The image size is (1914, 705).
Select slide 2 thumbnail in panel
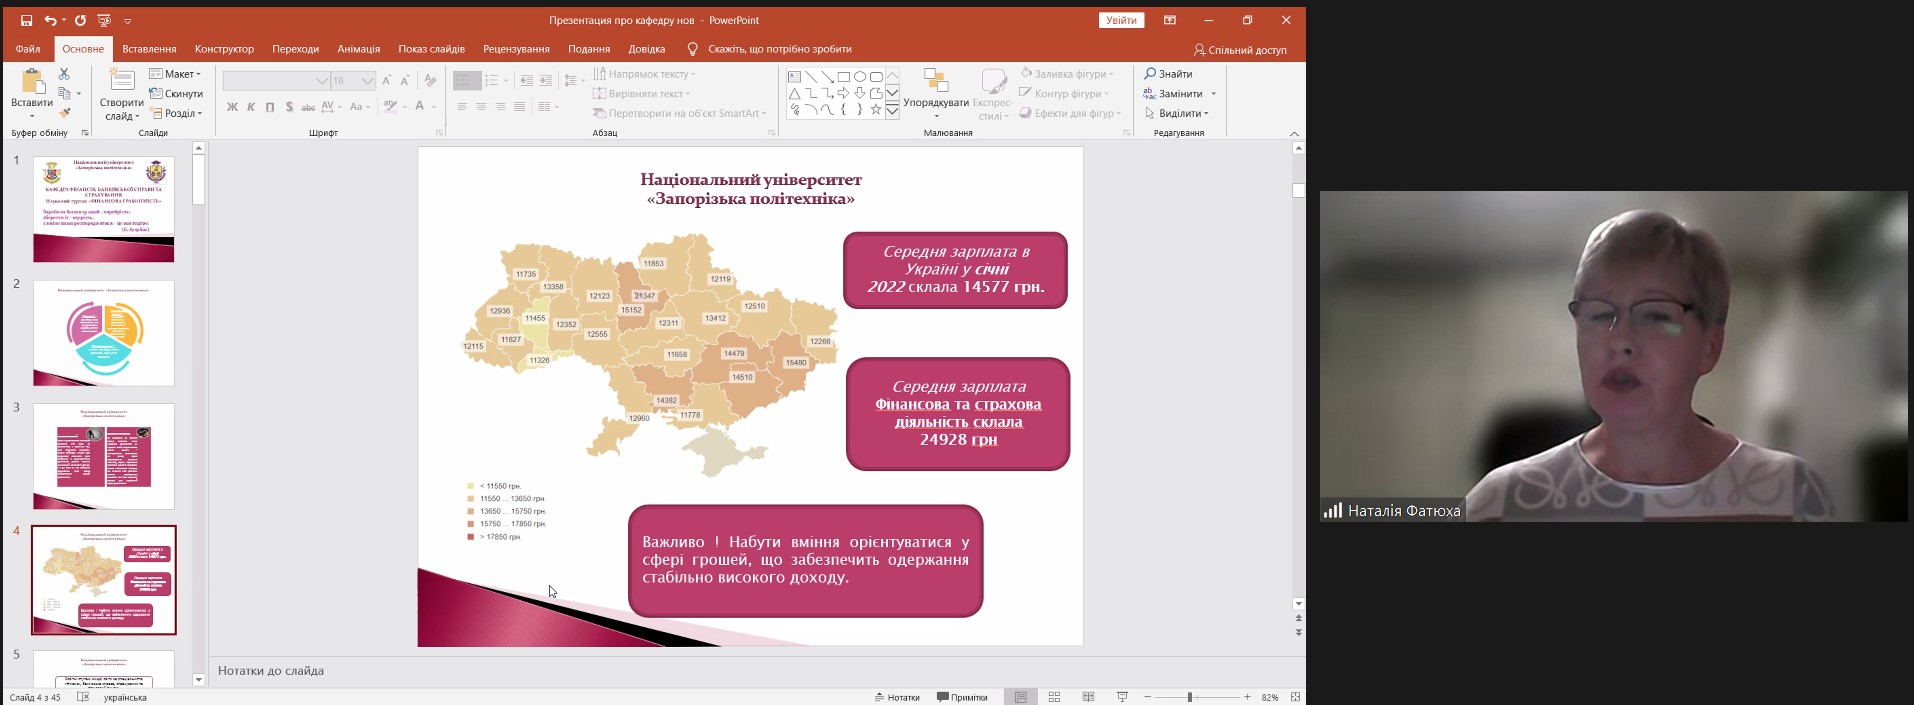(x=104, y=333)
